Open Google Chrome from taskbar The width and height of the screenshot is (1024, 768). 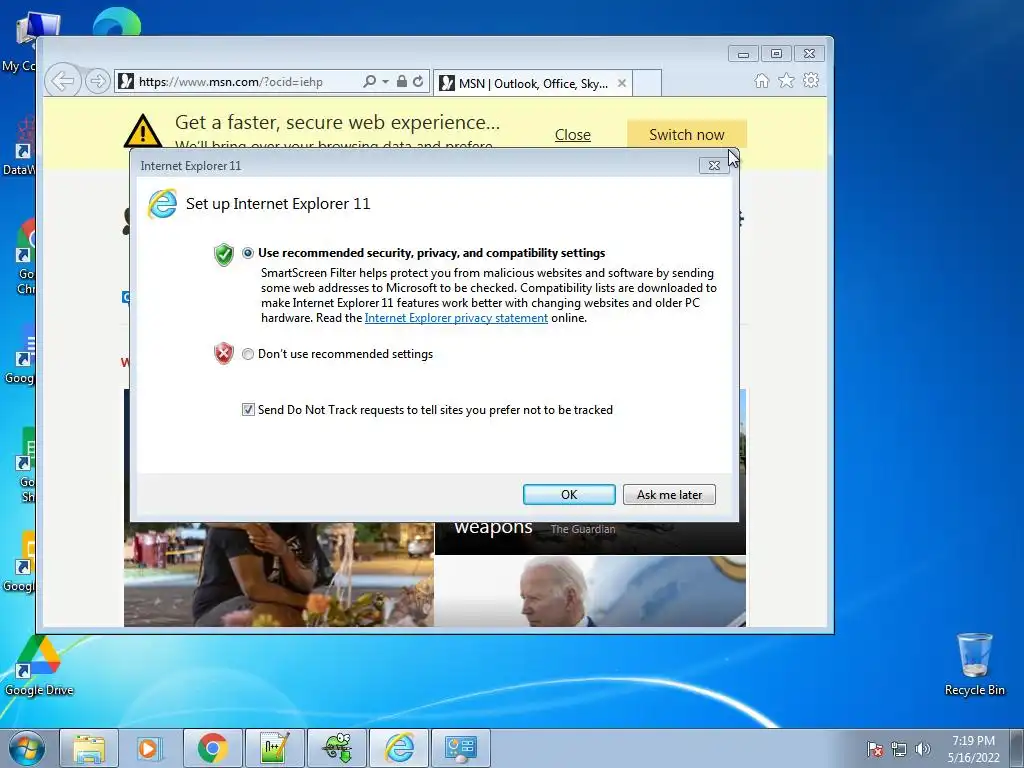[x=212, y=748]
